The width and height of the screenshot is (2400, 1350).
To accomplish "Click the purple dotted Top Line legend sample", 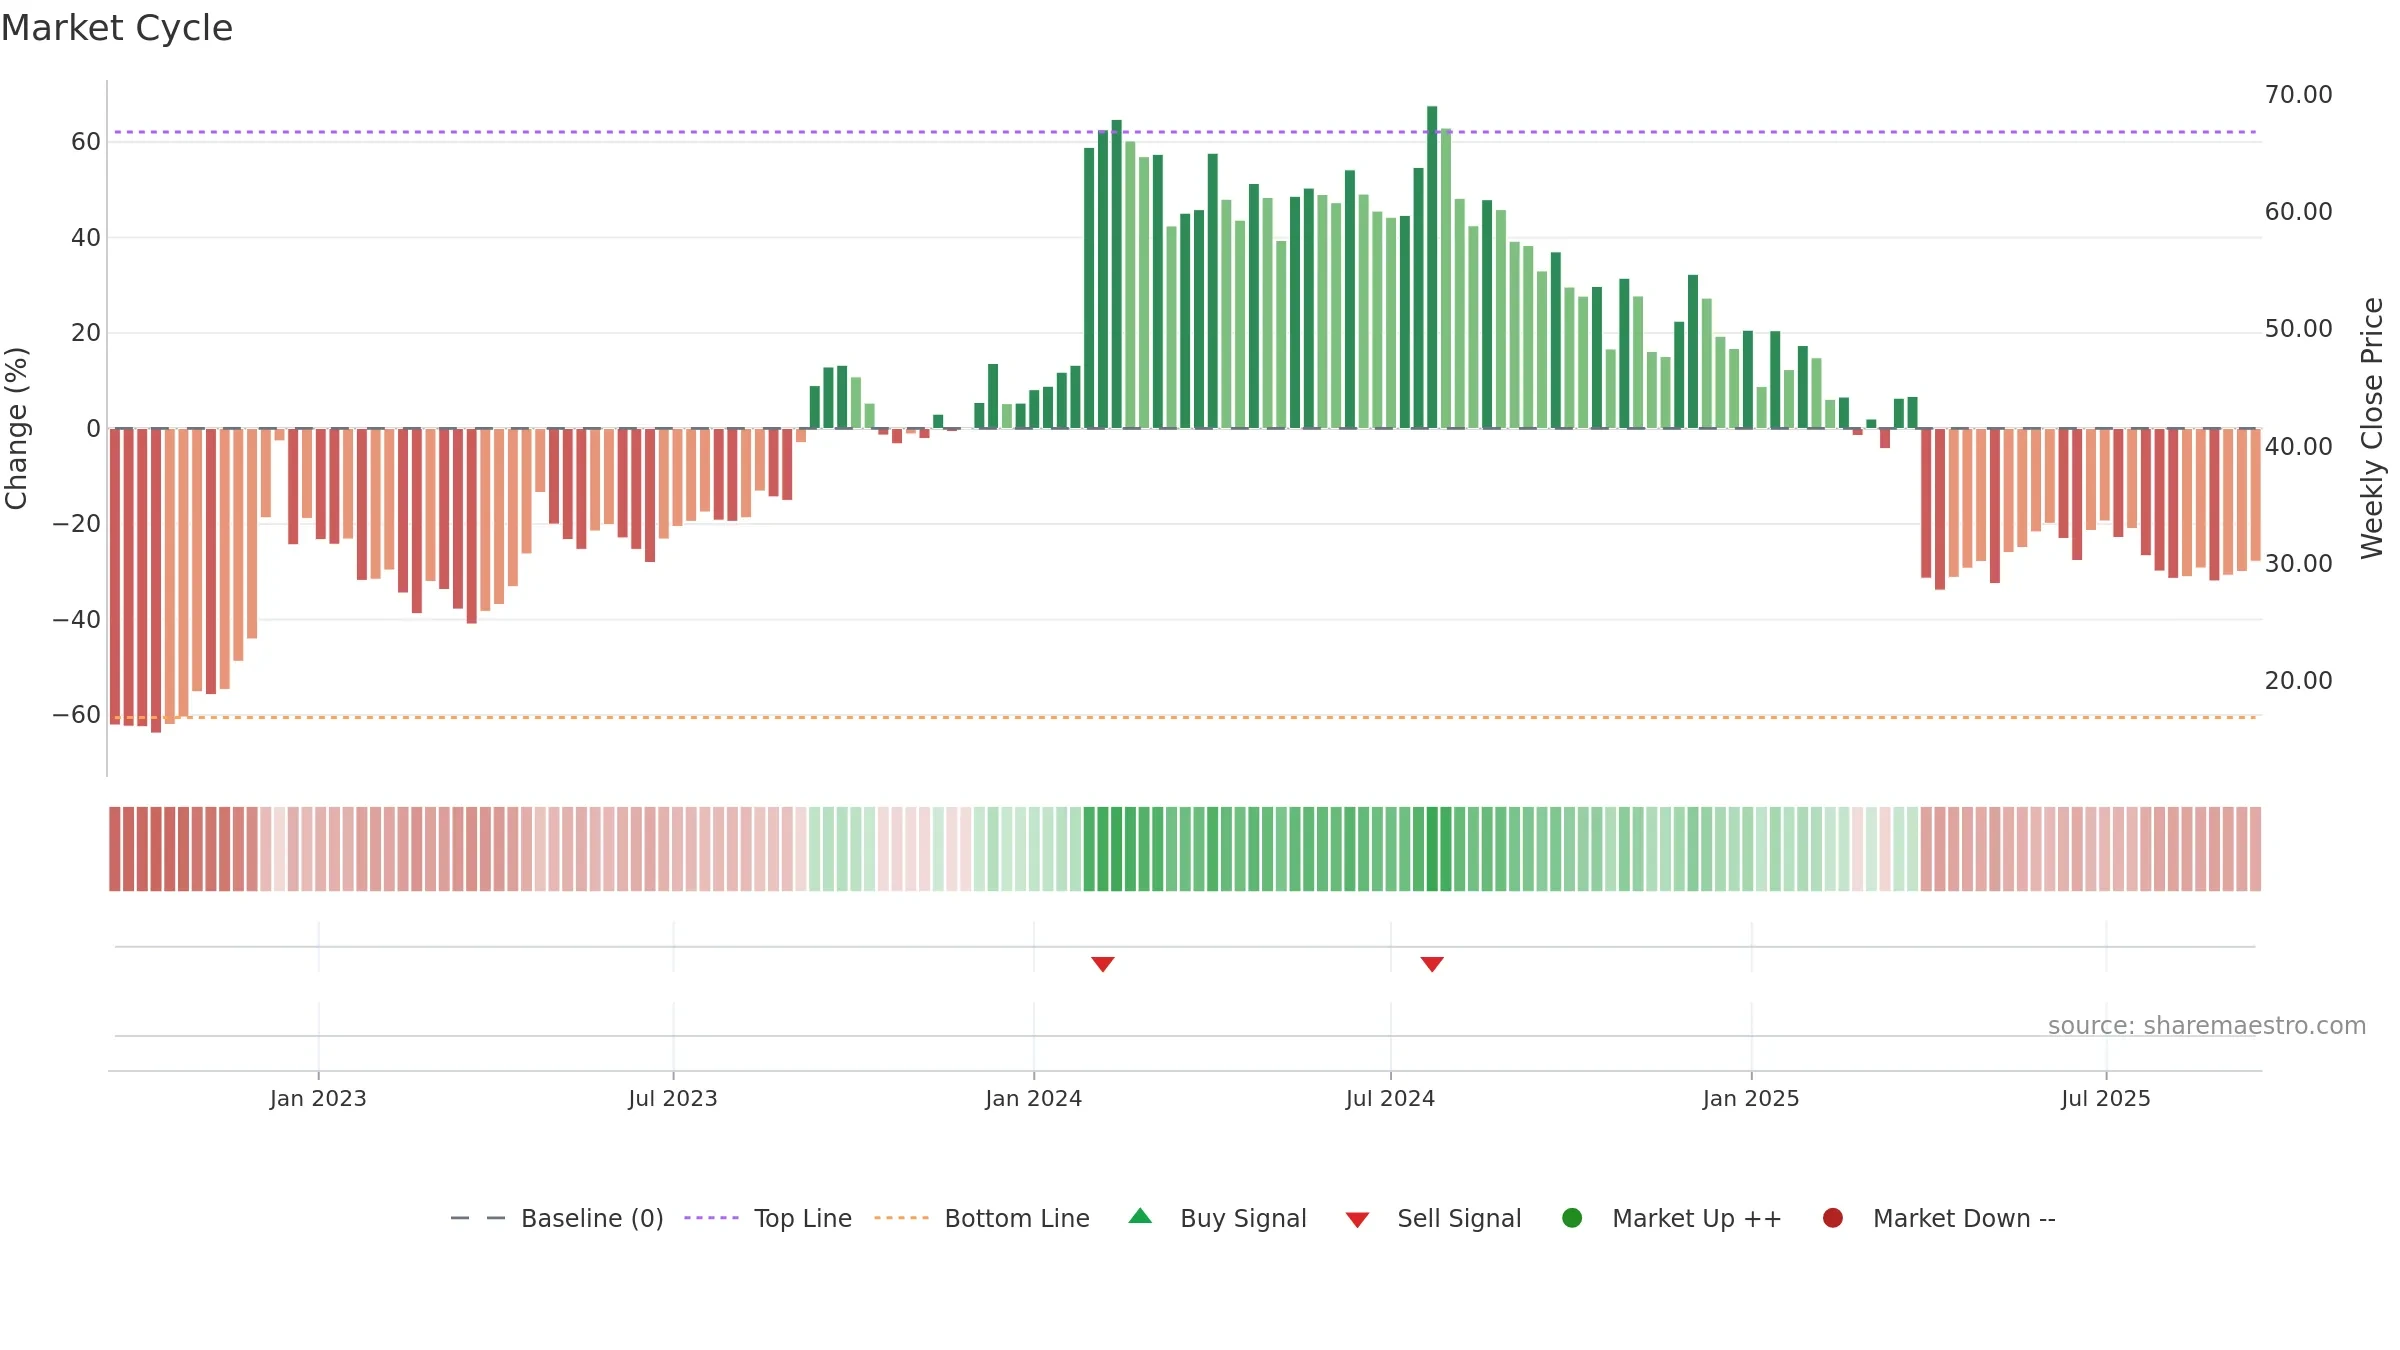I will 711,1218.
